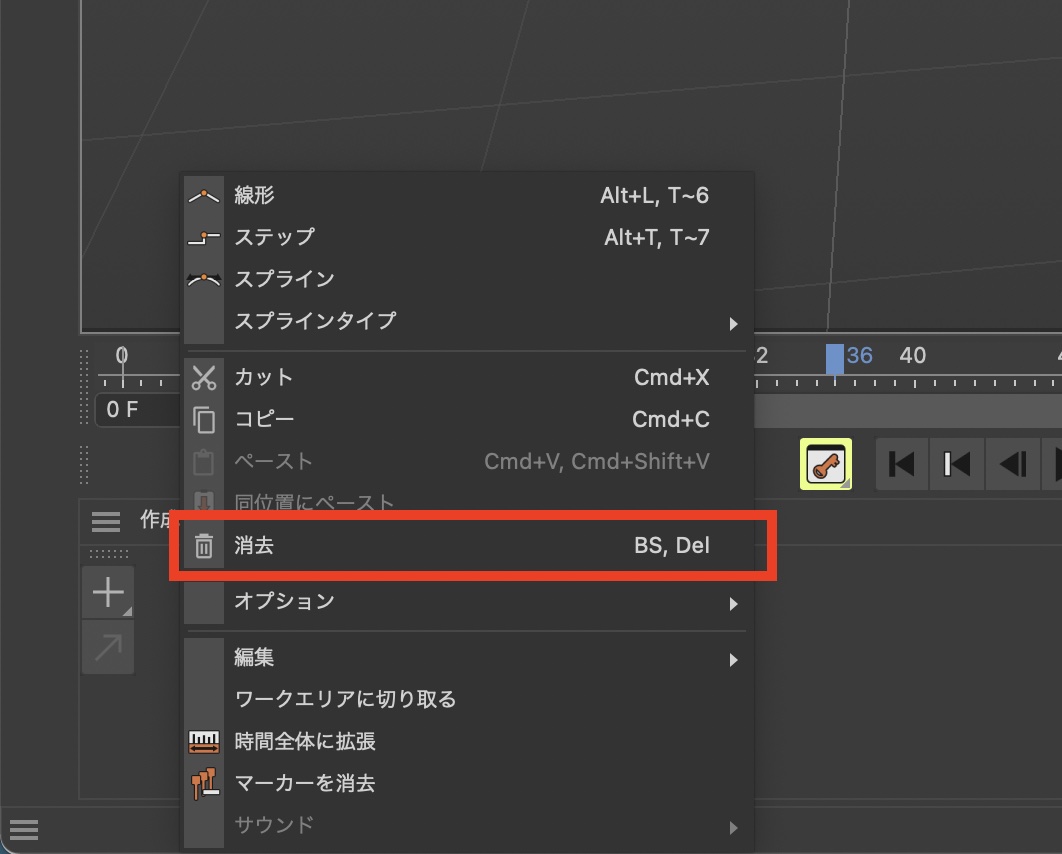Click the plus add button in panel
This screenshot has height=854, width=1062.
(x=107, y=593)
